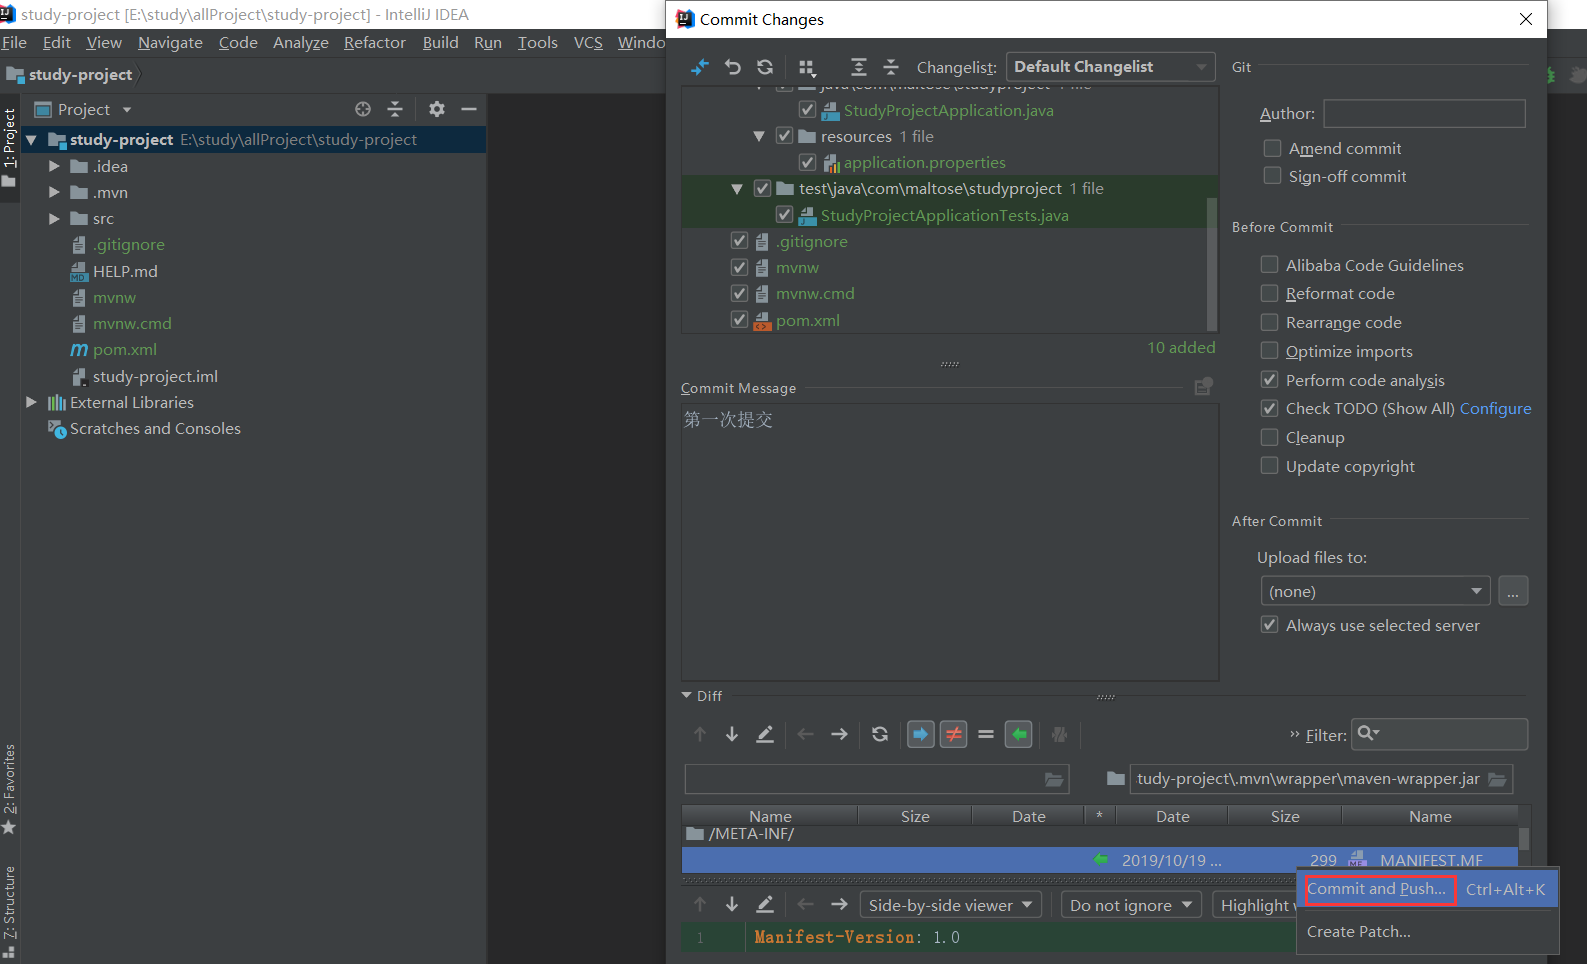Expand External Libraries in Project tree
This screenshot has height=964, width=1587.
[31, 402]
